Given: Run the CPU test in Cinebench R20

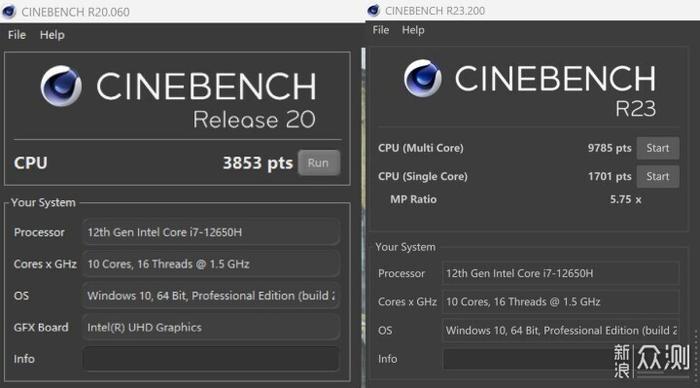Looking at the screenshot, I should point(319,163).
